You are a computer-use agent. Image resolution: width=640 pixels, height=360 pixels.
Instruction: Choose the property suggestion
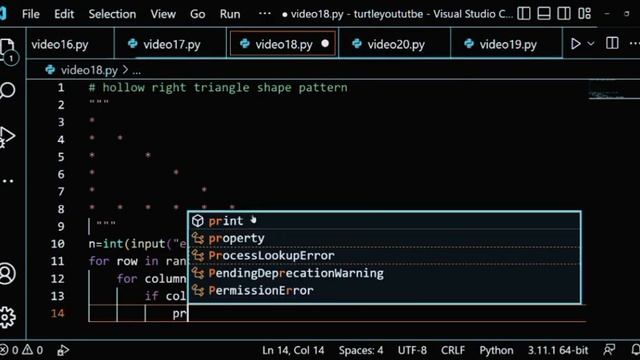[x=384, y=238]
